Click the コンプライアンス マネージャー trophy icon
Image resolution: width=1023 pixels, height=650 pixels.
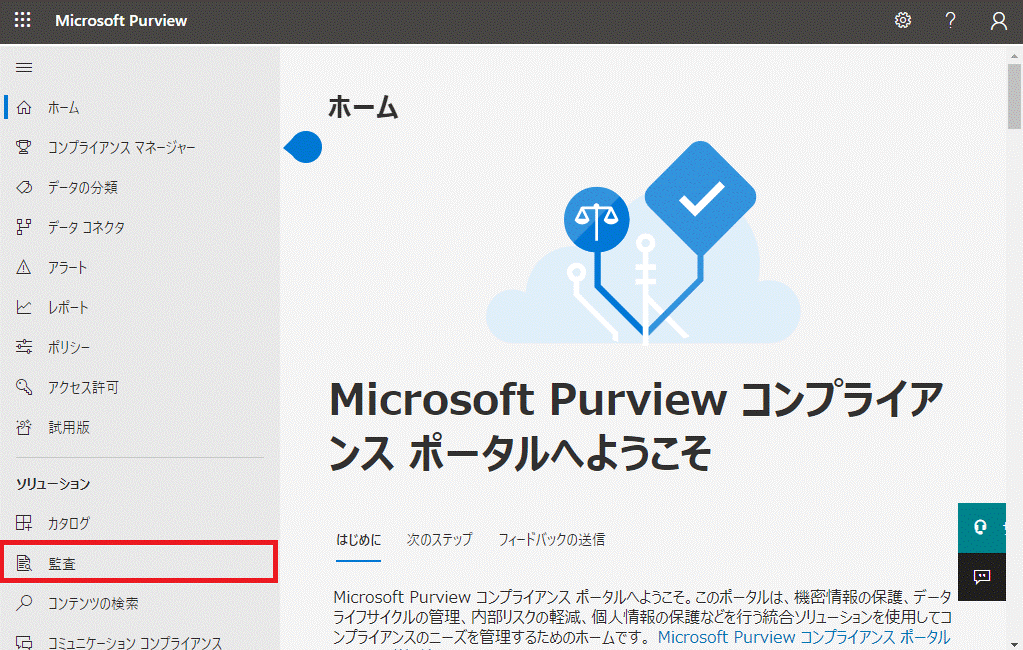pyautogui.click(x=24, y=147)
